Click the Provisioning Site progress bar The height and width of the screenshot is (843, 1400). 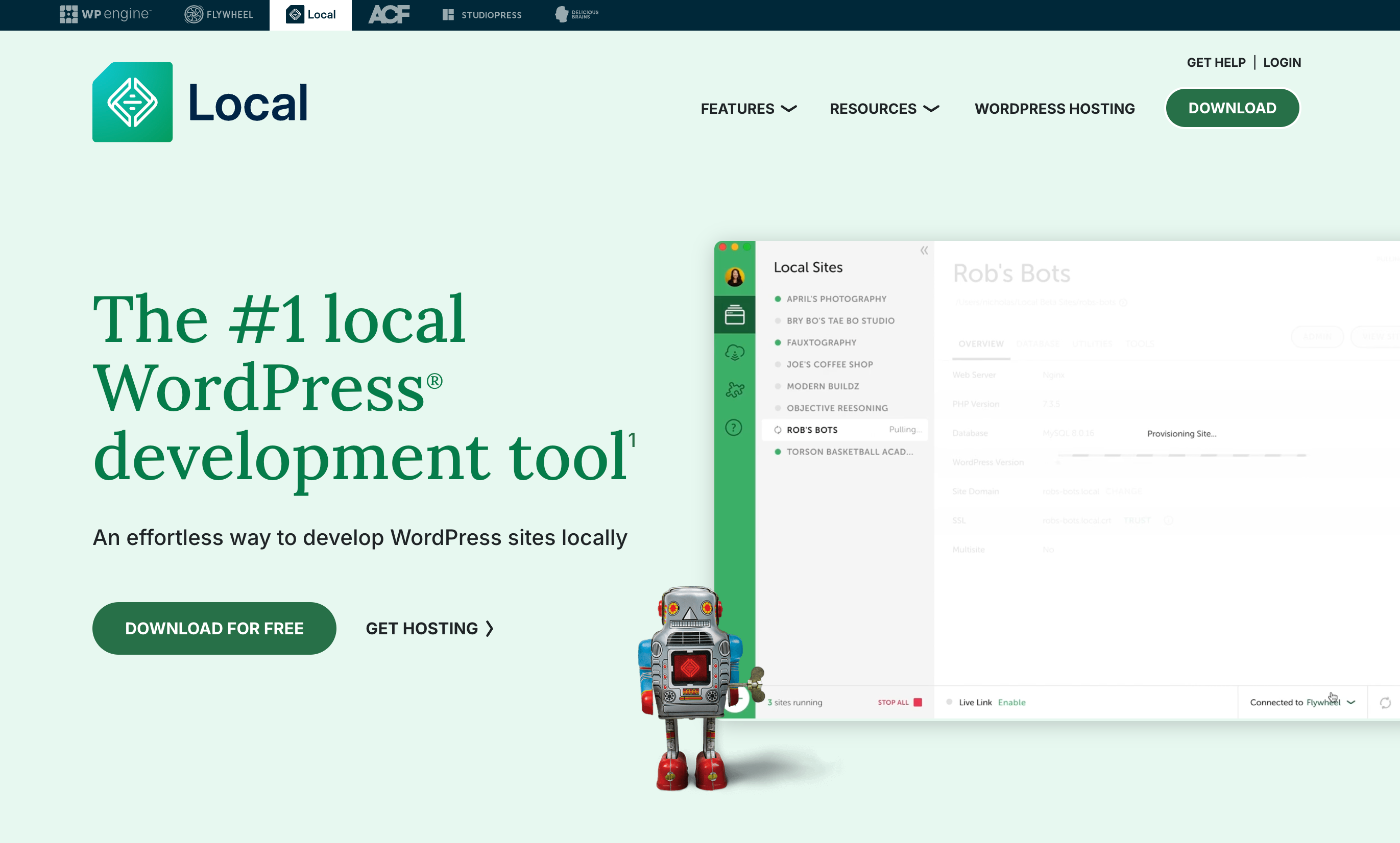[1181, 455]
